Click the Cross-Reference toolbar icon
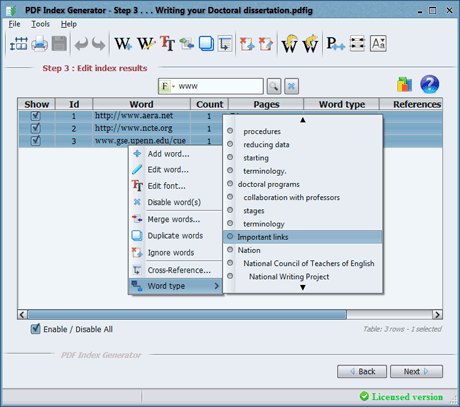Viewport: 460px width, 407px height. tap(225, 44)
